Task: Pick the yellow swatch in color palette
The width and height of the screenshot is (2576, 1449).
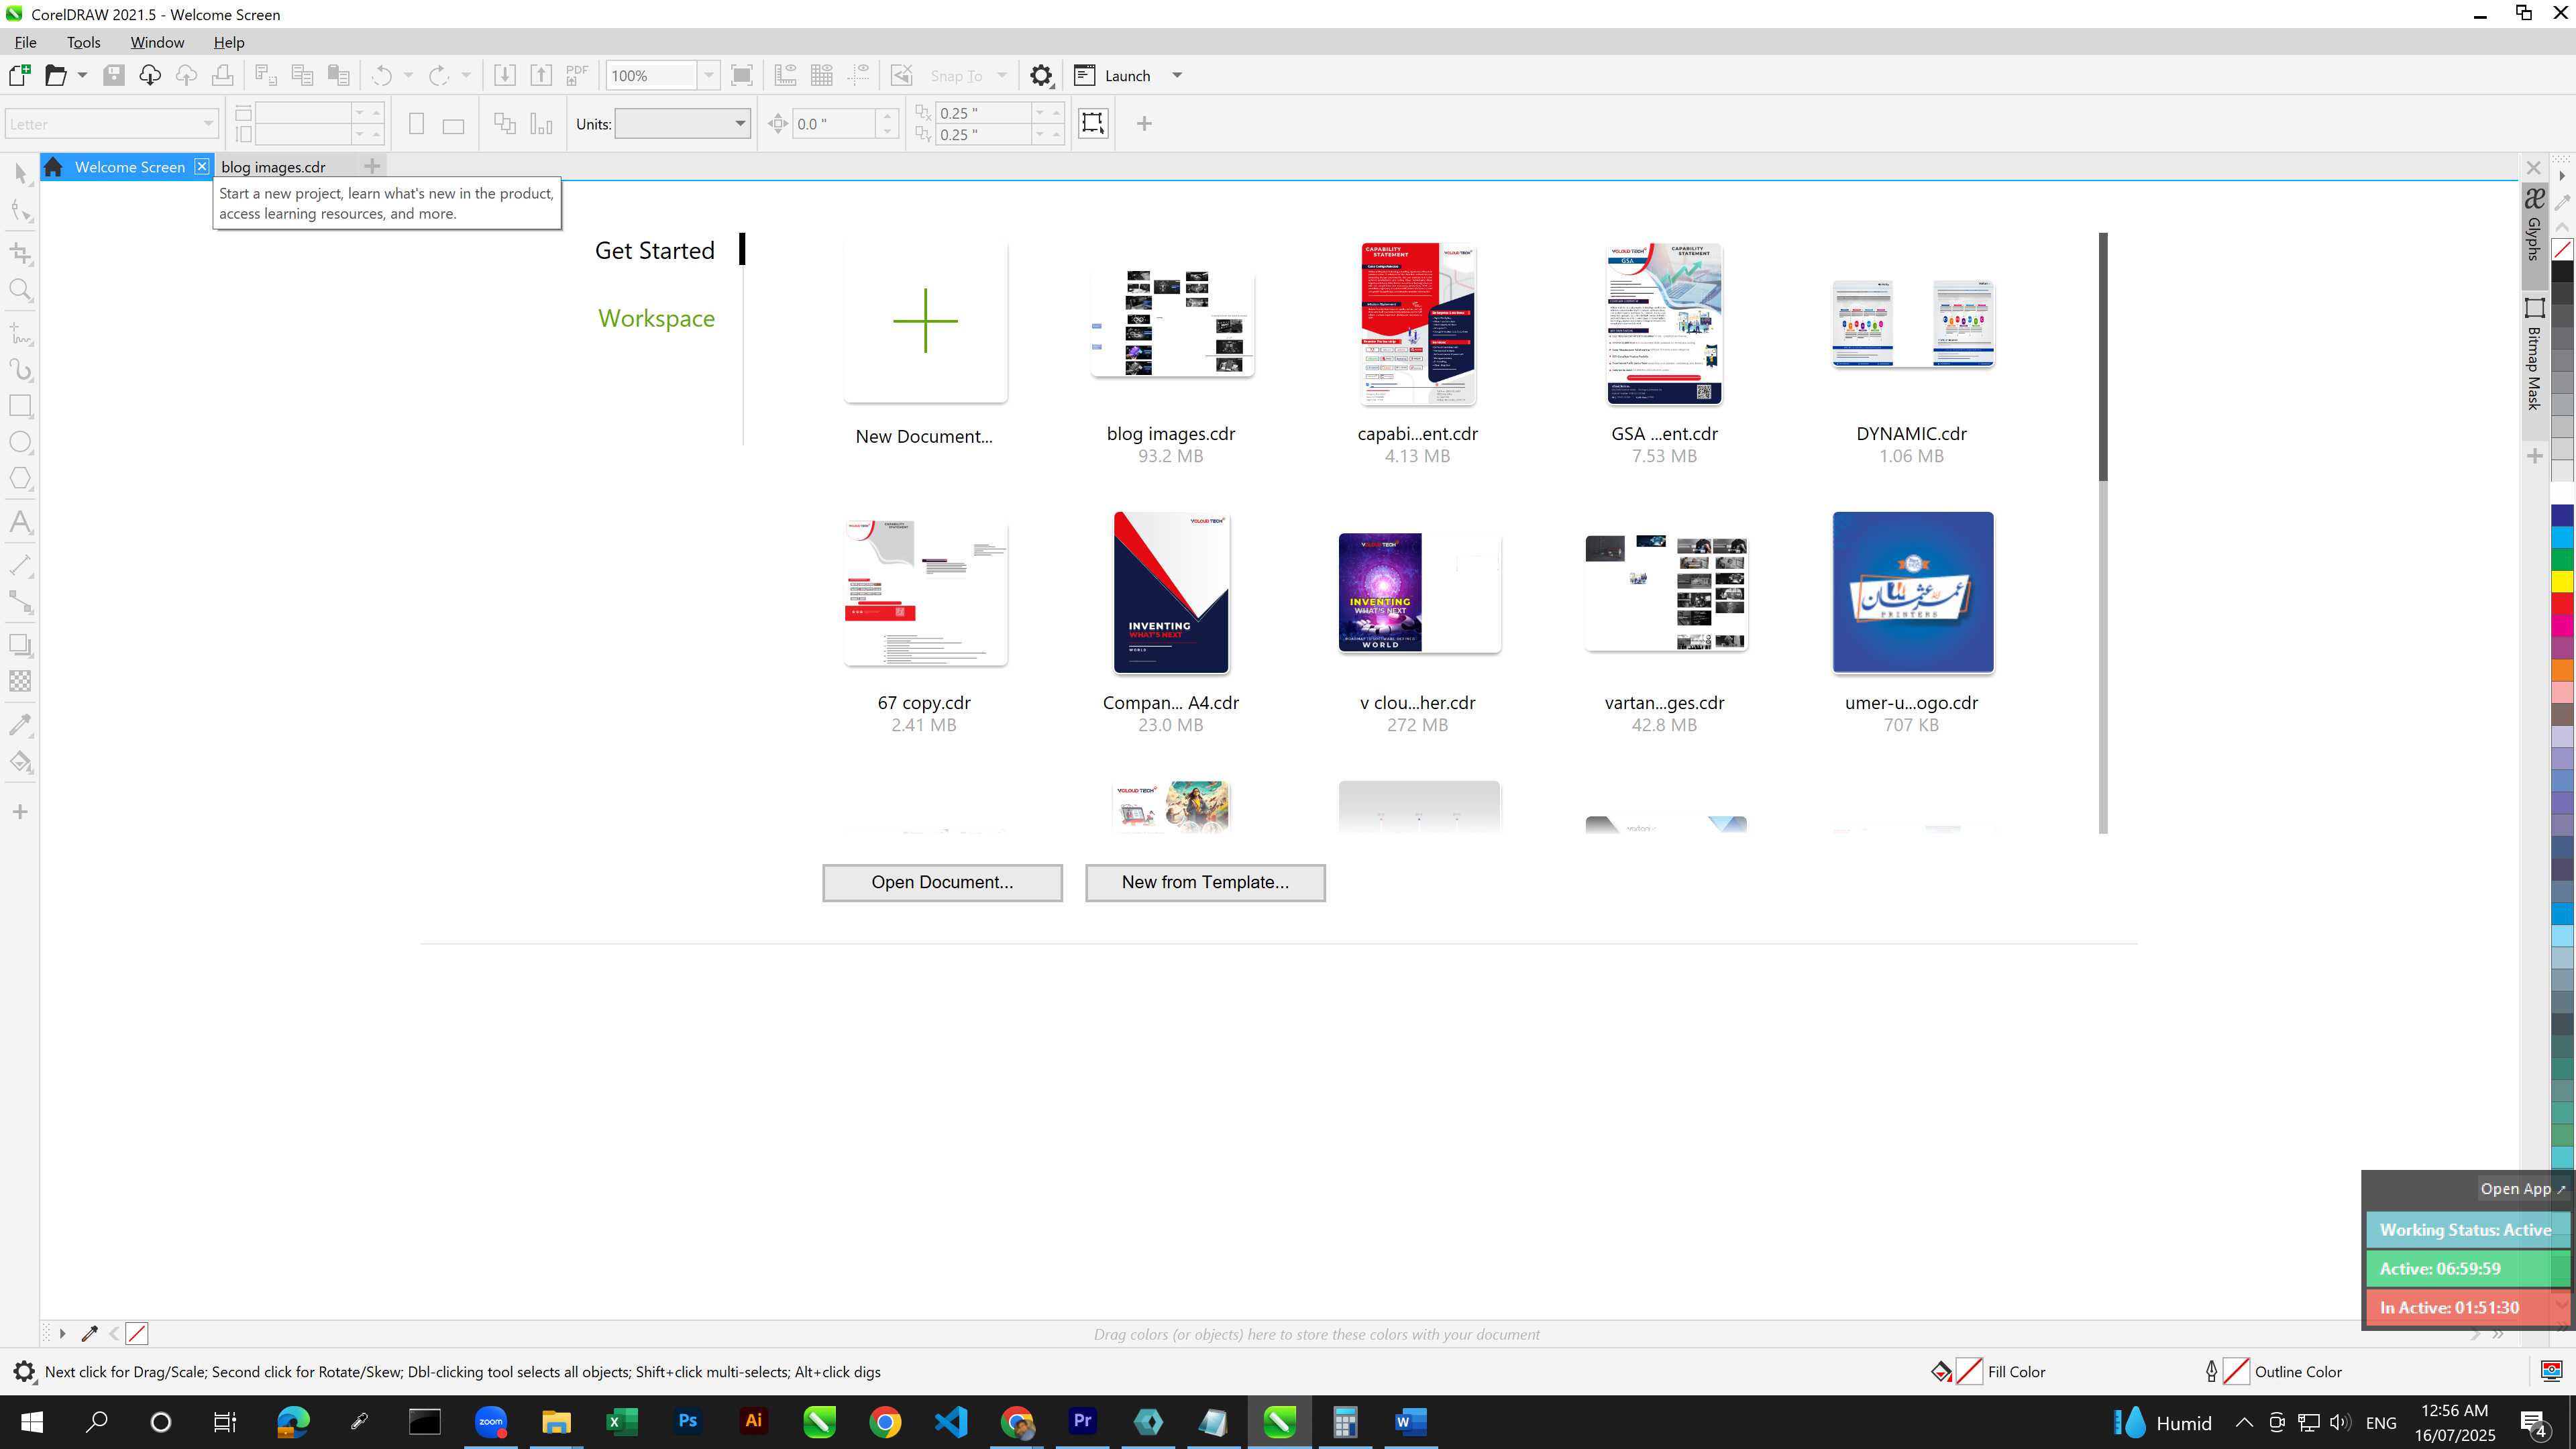Action: click(2563, 581)
